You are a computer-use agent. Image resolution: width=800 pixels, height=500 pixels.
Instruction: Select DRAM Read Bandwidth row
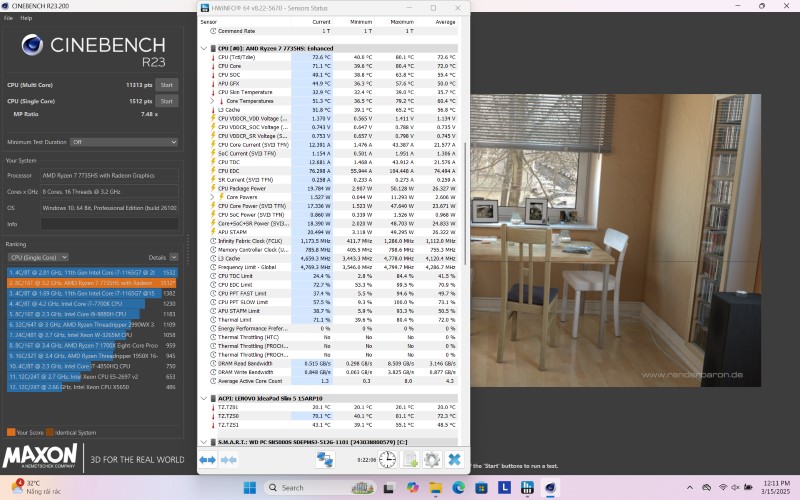point(333,363)
